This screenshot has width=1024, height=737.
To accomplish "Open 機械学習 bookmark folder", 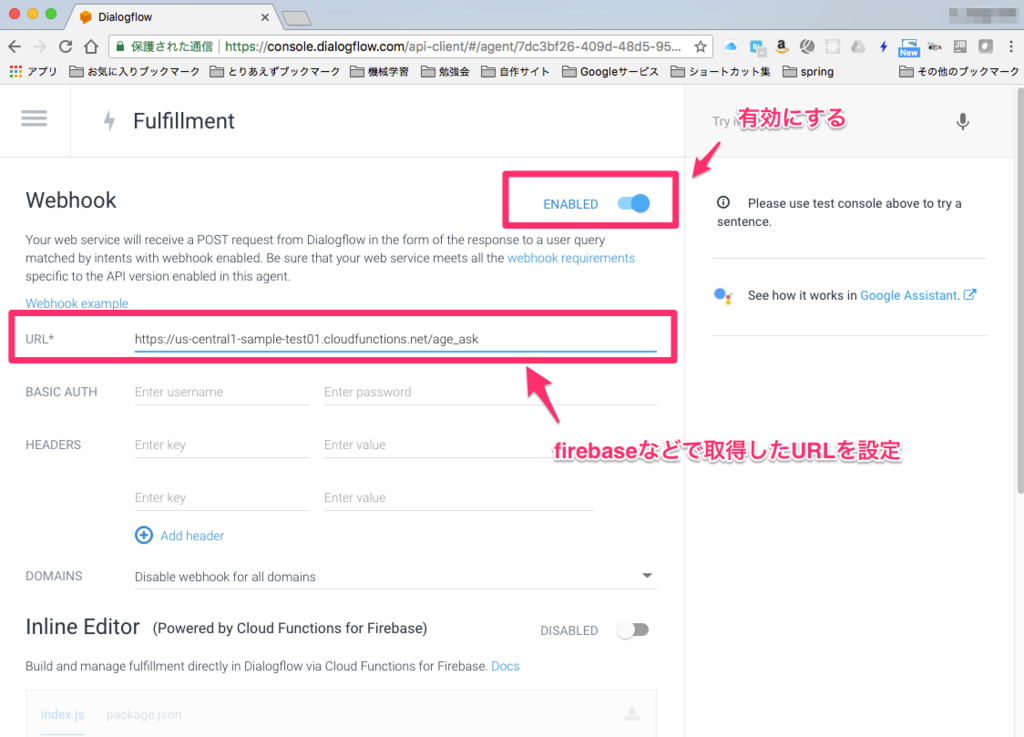I will (x=379, y=71).
